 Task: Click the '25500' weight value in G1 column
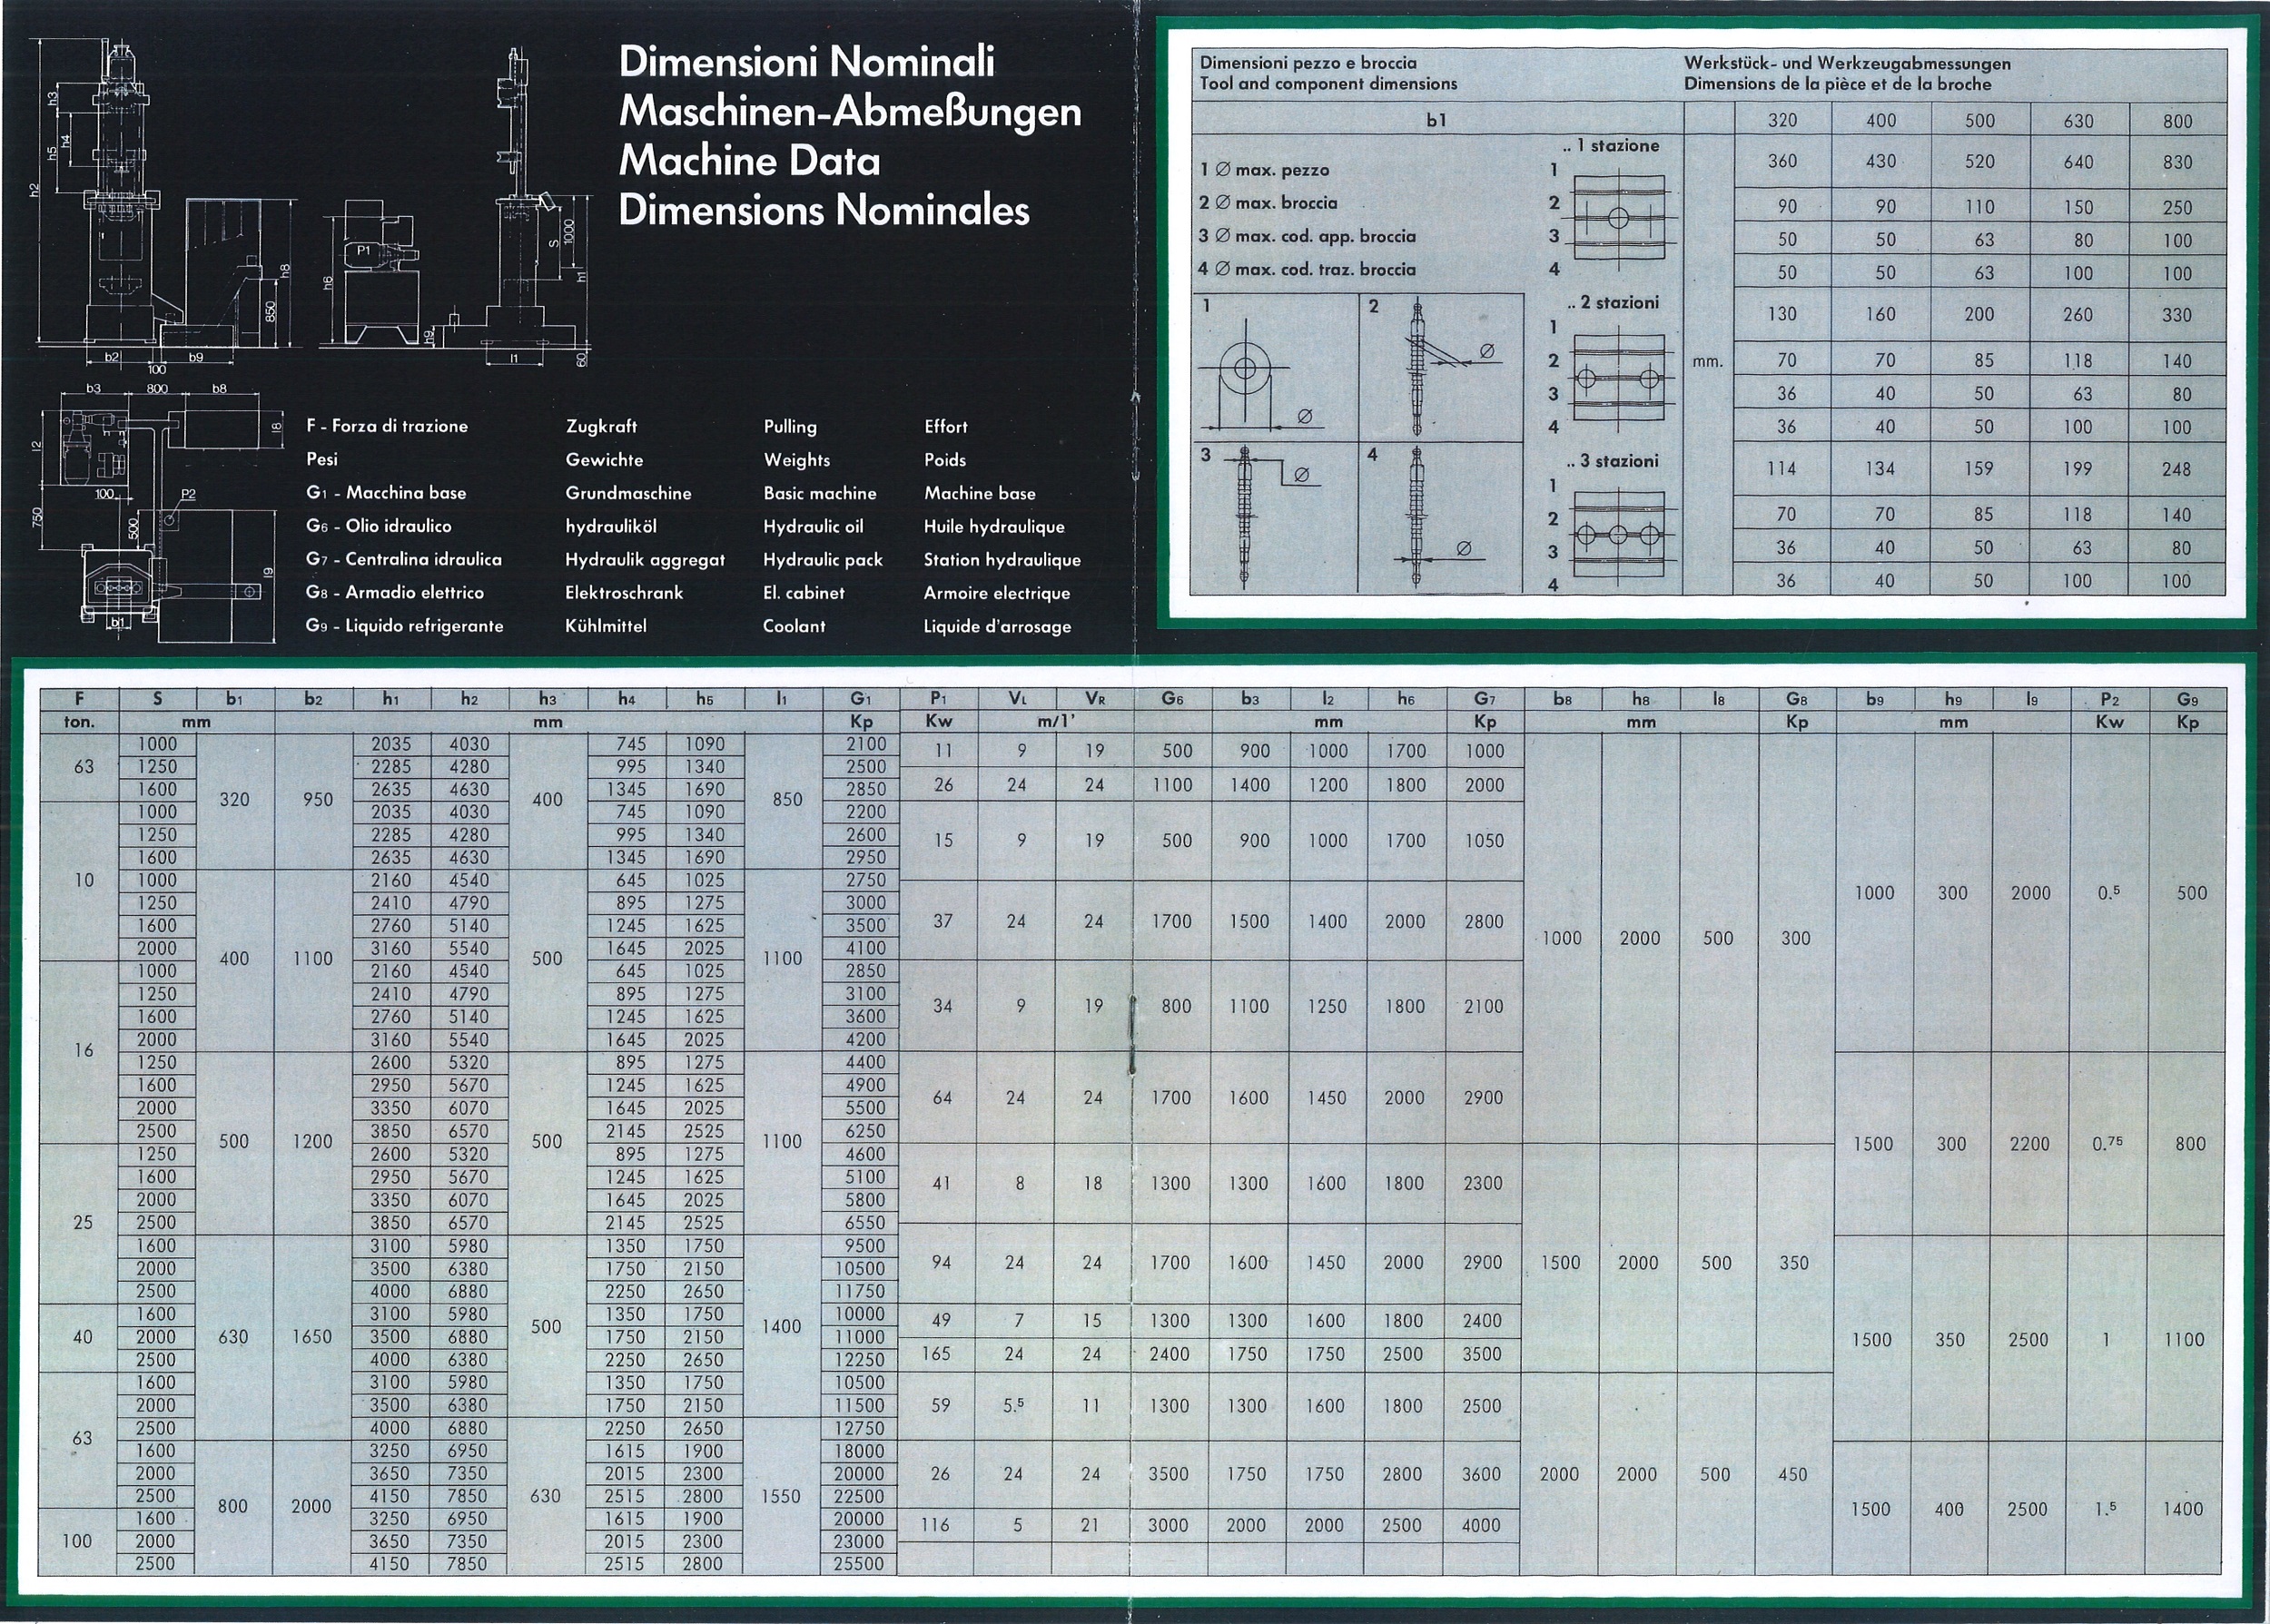(859, 1563)
